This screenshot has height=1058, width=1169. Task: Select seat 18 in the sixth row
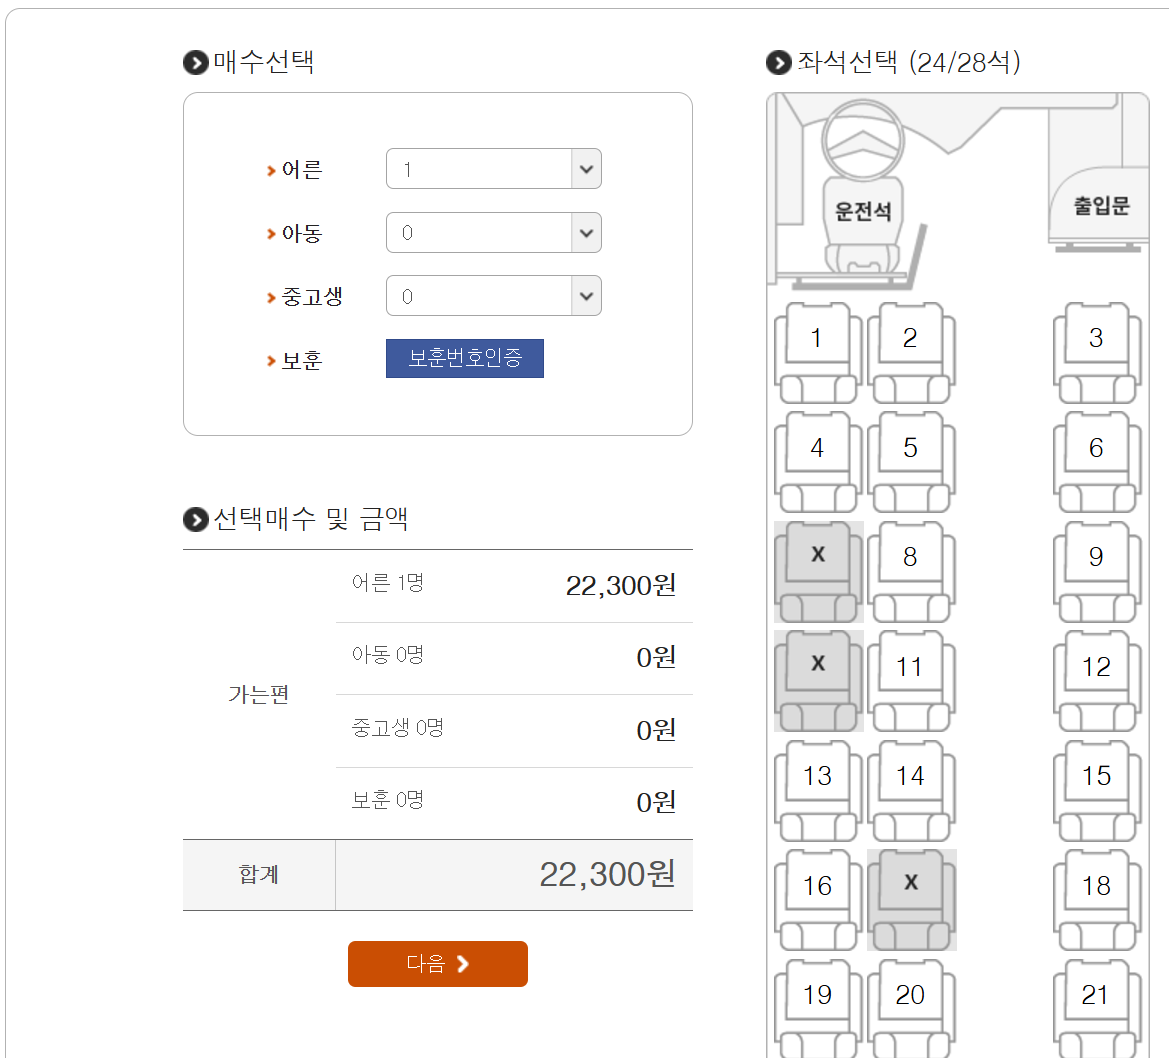pyautogui.click(x=1097, y=885)
